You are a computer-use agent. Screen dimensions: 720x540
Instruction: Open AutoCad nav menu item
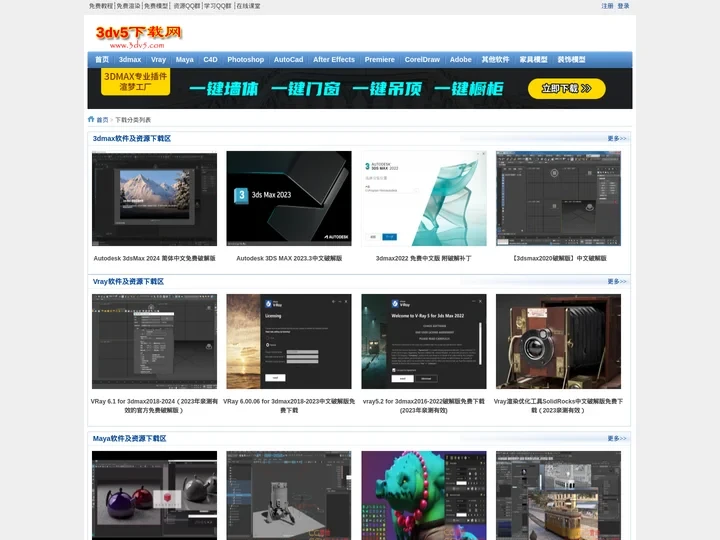click(288, 60)
